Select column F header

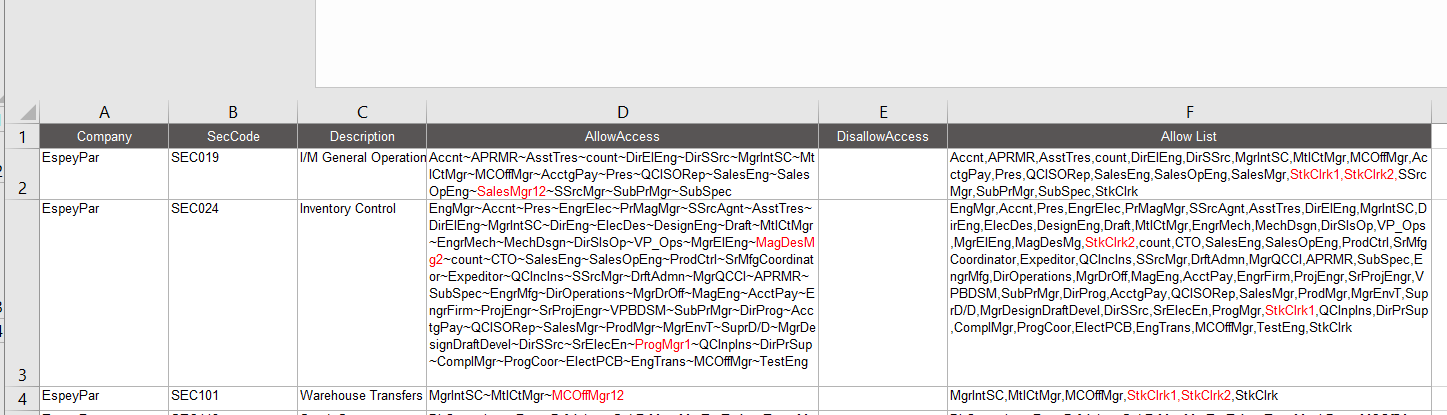pos(1189,113)
